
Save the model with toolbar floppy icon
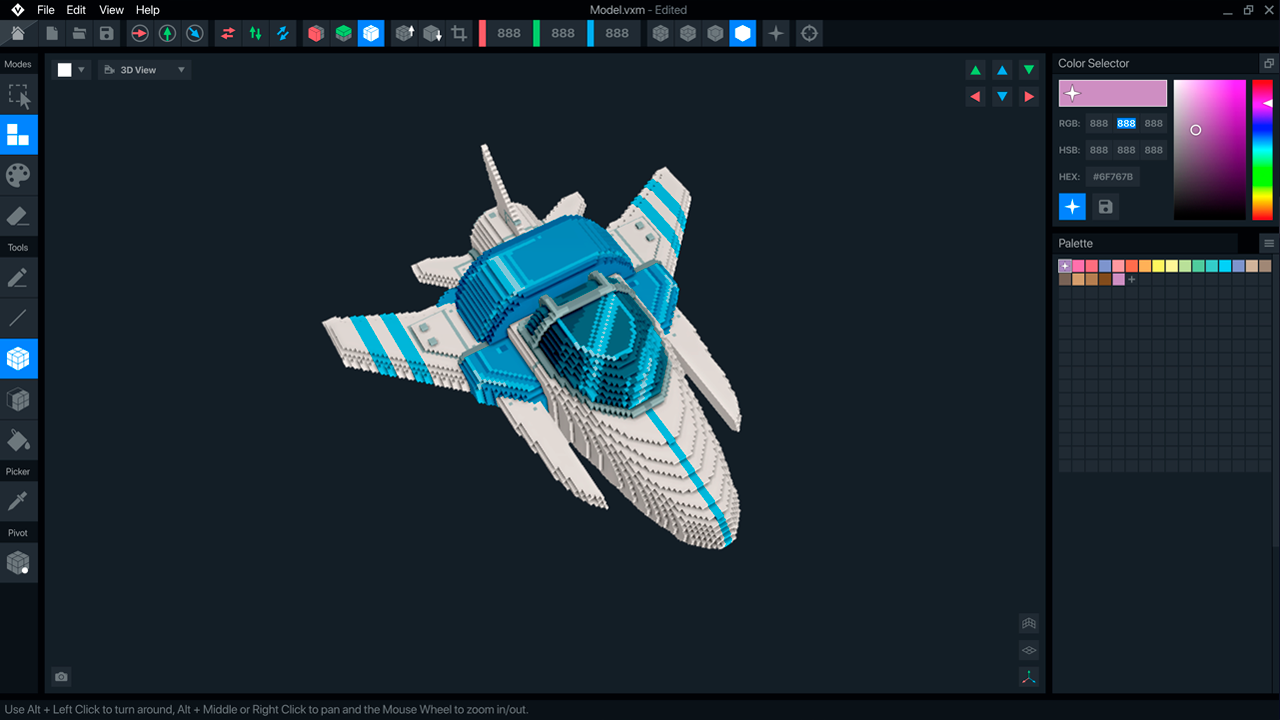(x=106, y=33)
